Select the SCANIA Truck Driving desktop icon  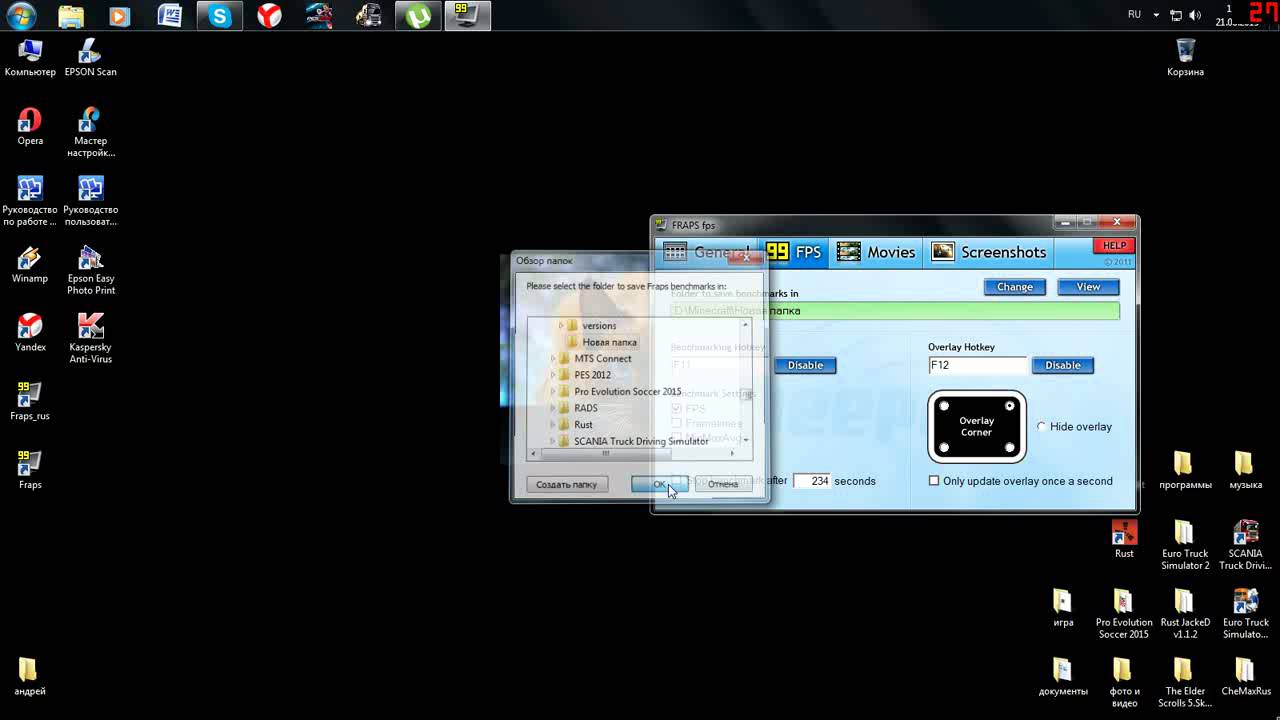click(x=1245, y=545)
